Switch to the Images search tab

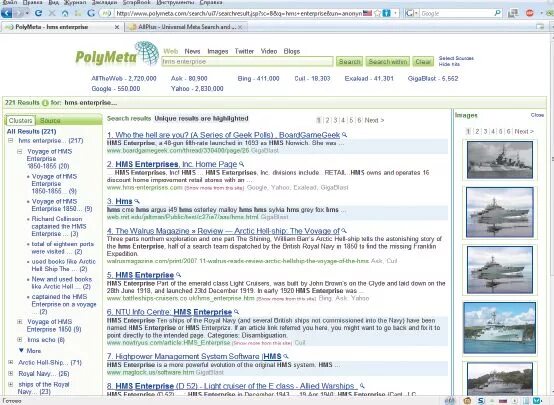pyautogui.click(x=218, y=51)
